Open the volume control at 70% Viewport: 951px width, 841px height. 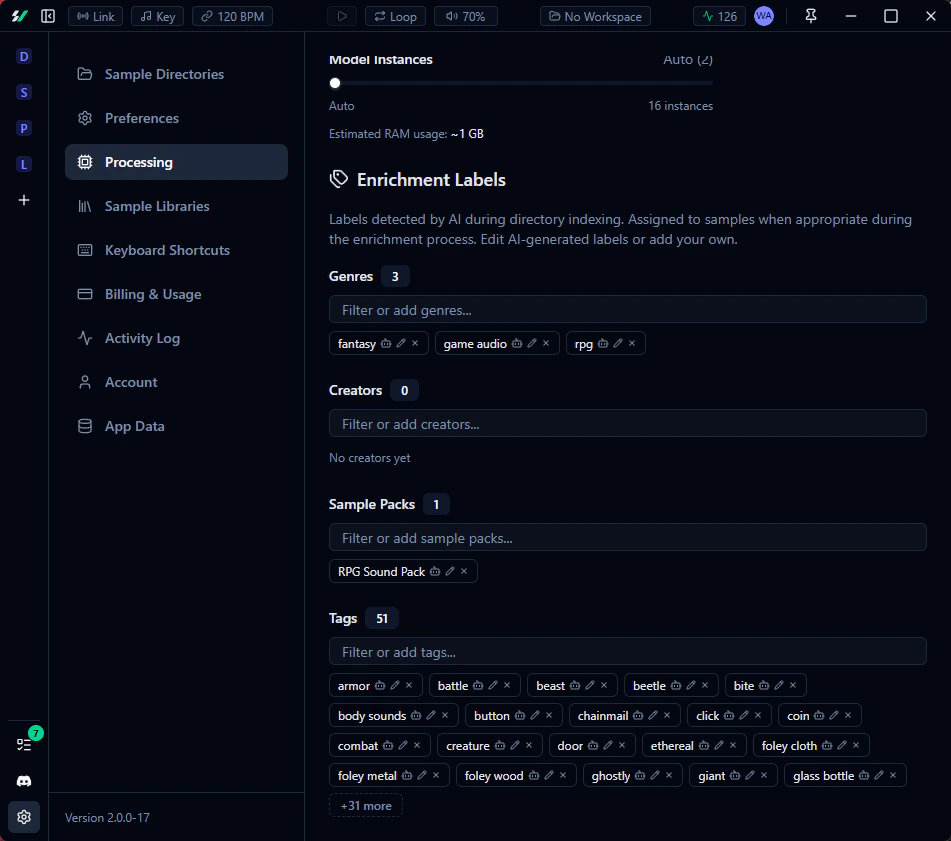[465, 15]
